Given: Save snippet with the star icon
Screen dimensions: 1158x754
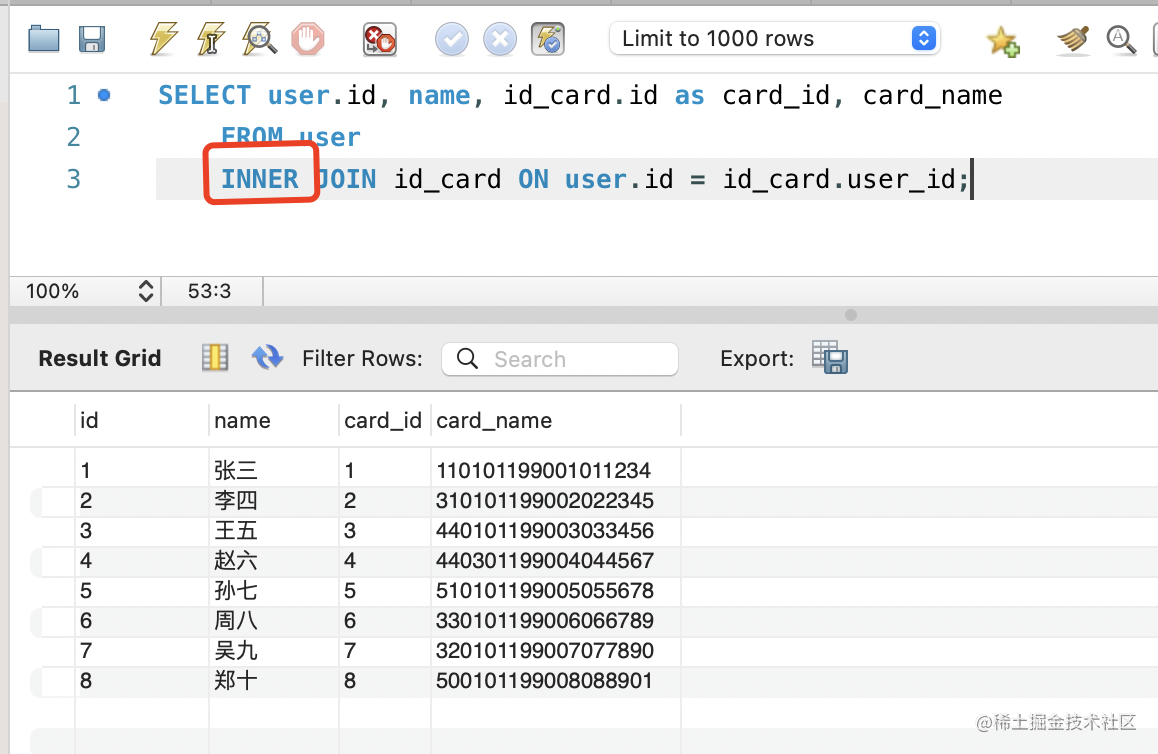Looking at the screenshot, I should (1002, 40).
